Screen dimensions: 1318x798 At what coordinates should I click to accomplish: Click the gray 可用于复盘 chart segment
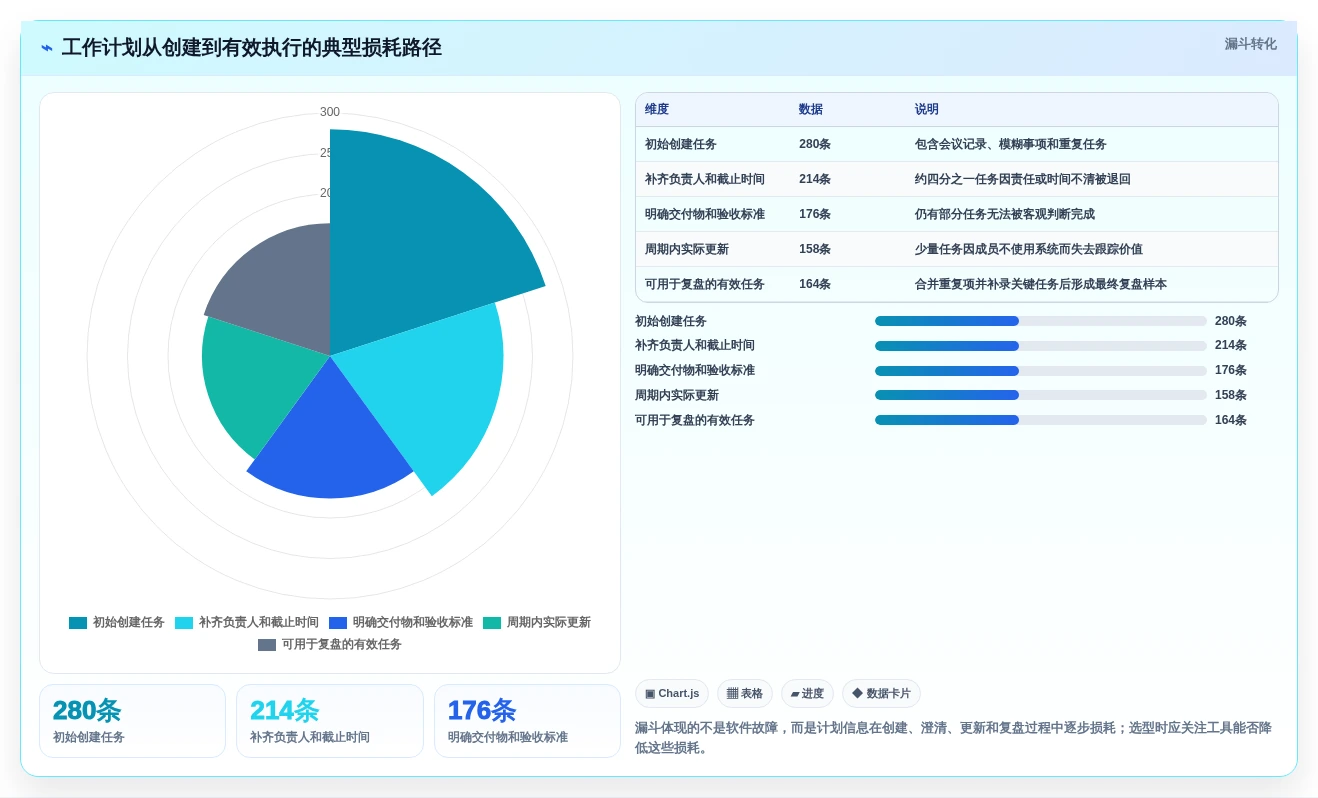pyautogui.click(x=285, y=290)
